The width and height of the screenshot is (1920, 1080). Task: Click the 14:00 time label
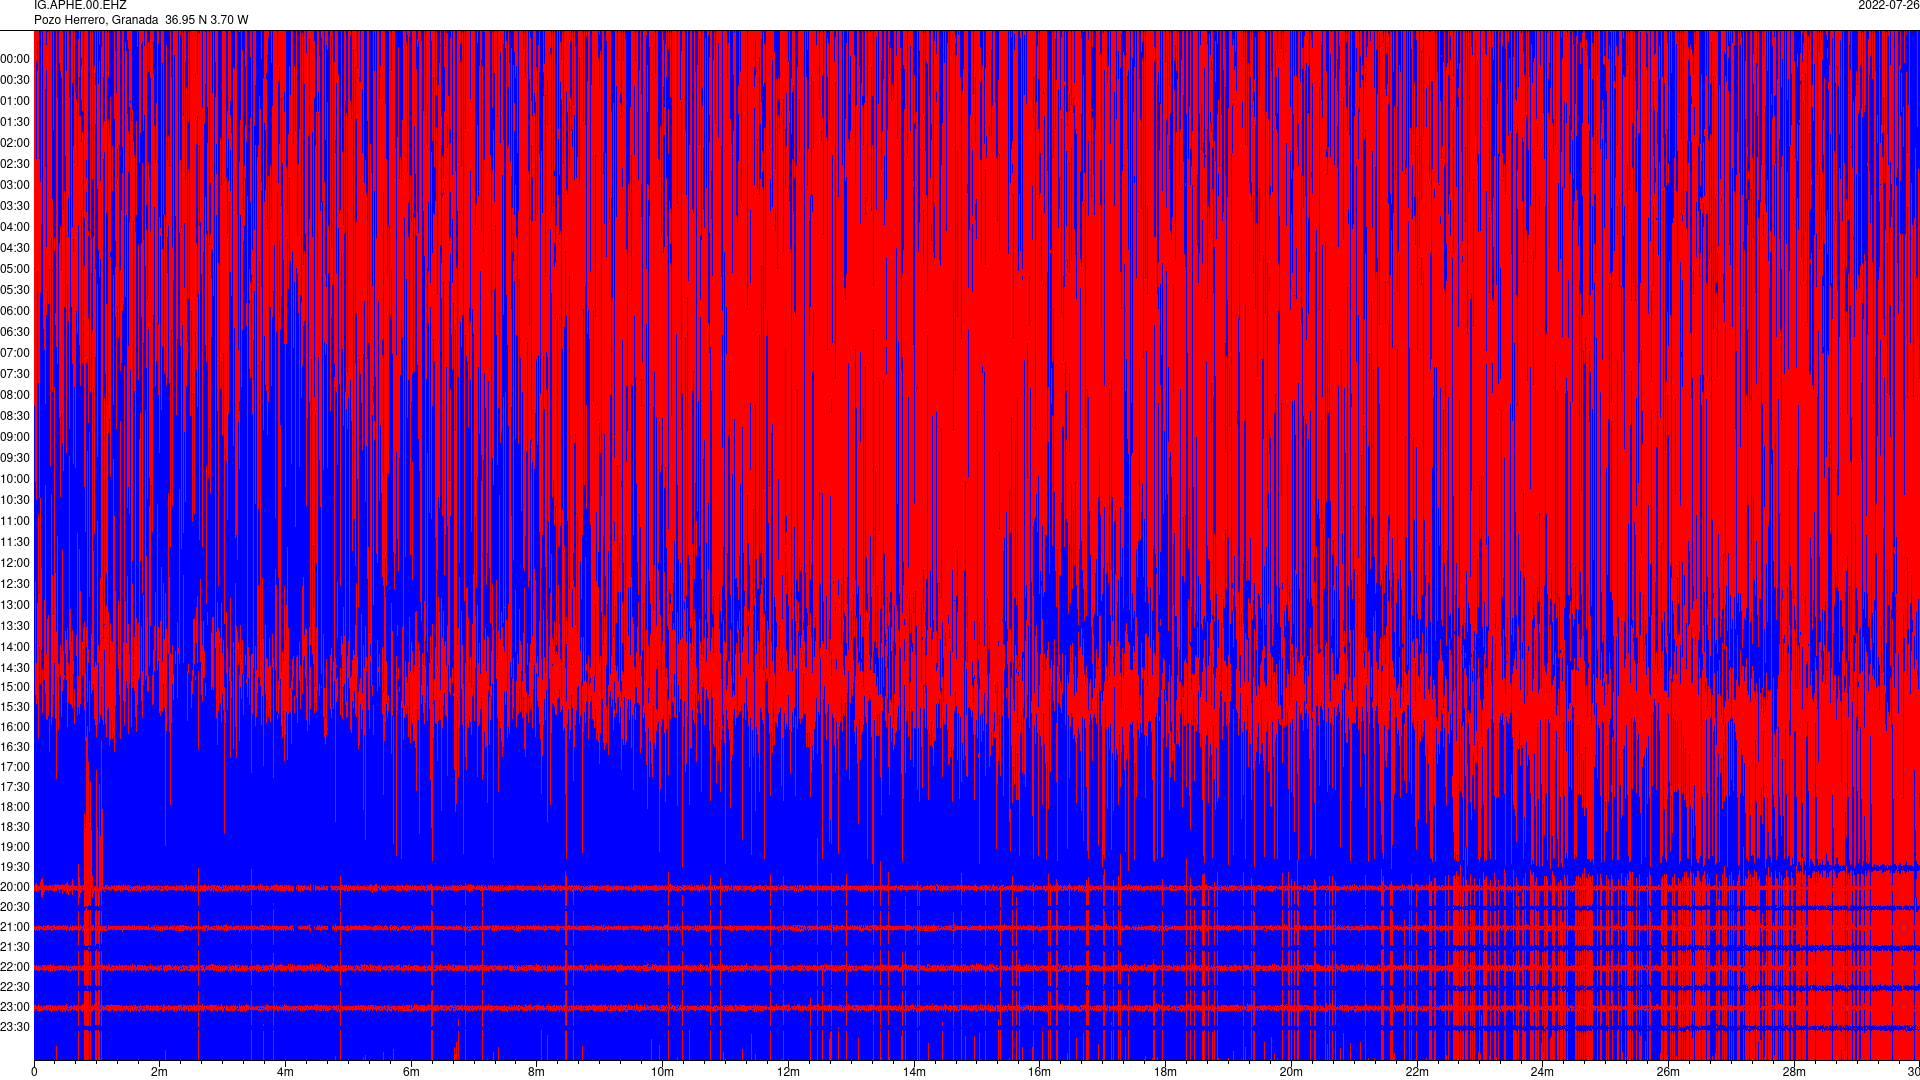point(15,647)
